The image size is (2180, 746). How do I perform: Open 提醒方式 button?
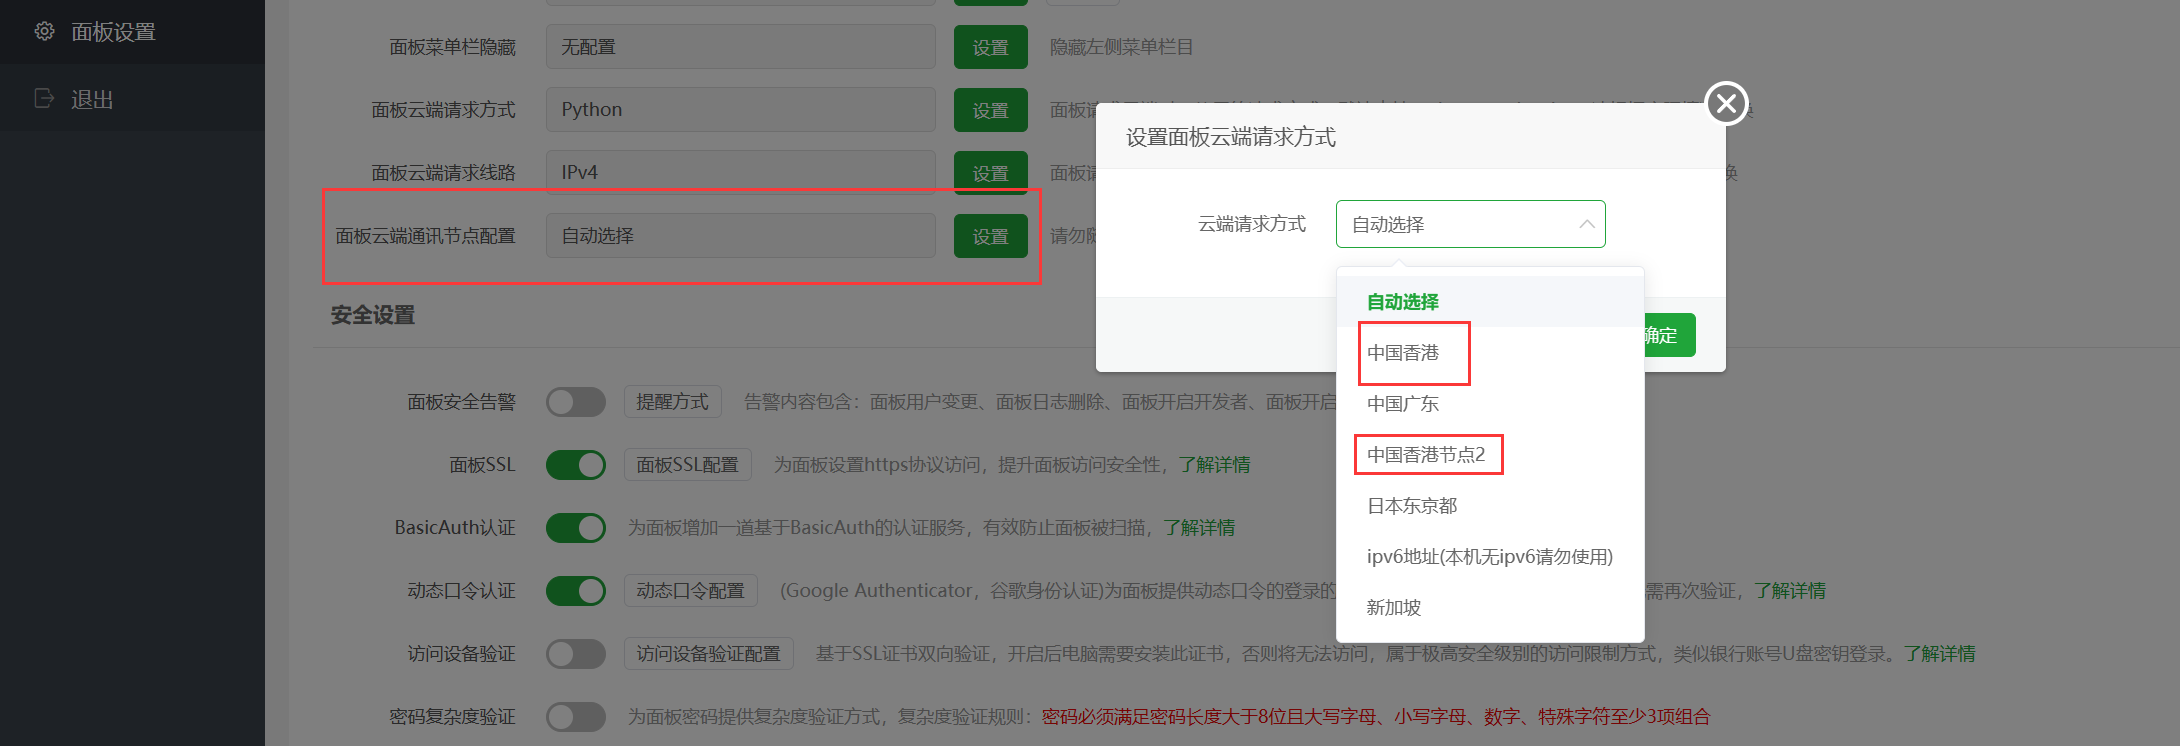[x=673, y=402]
